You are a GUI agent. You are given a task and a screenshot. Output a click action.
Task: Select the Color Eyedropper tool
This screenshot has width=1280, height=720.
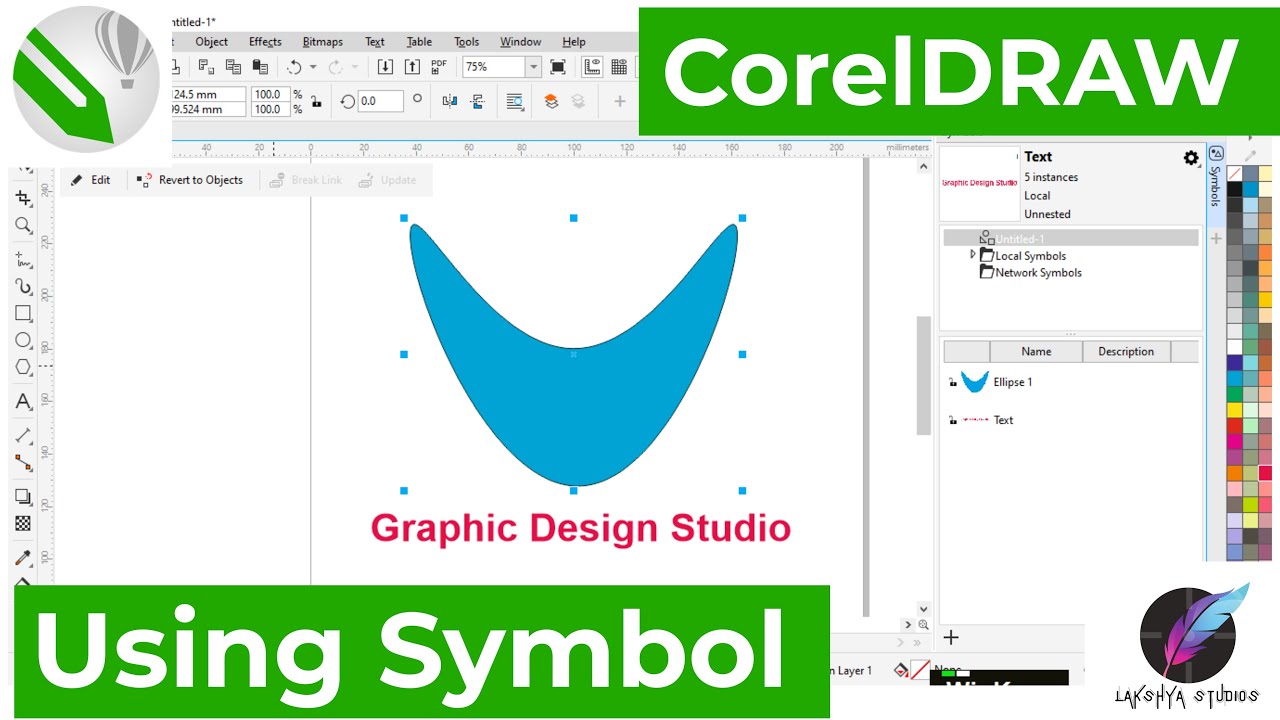tap(23, 558)
